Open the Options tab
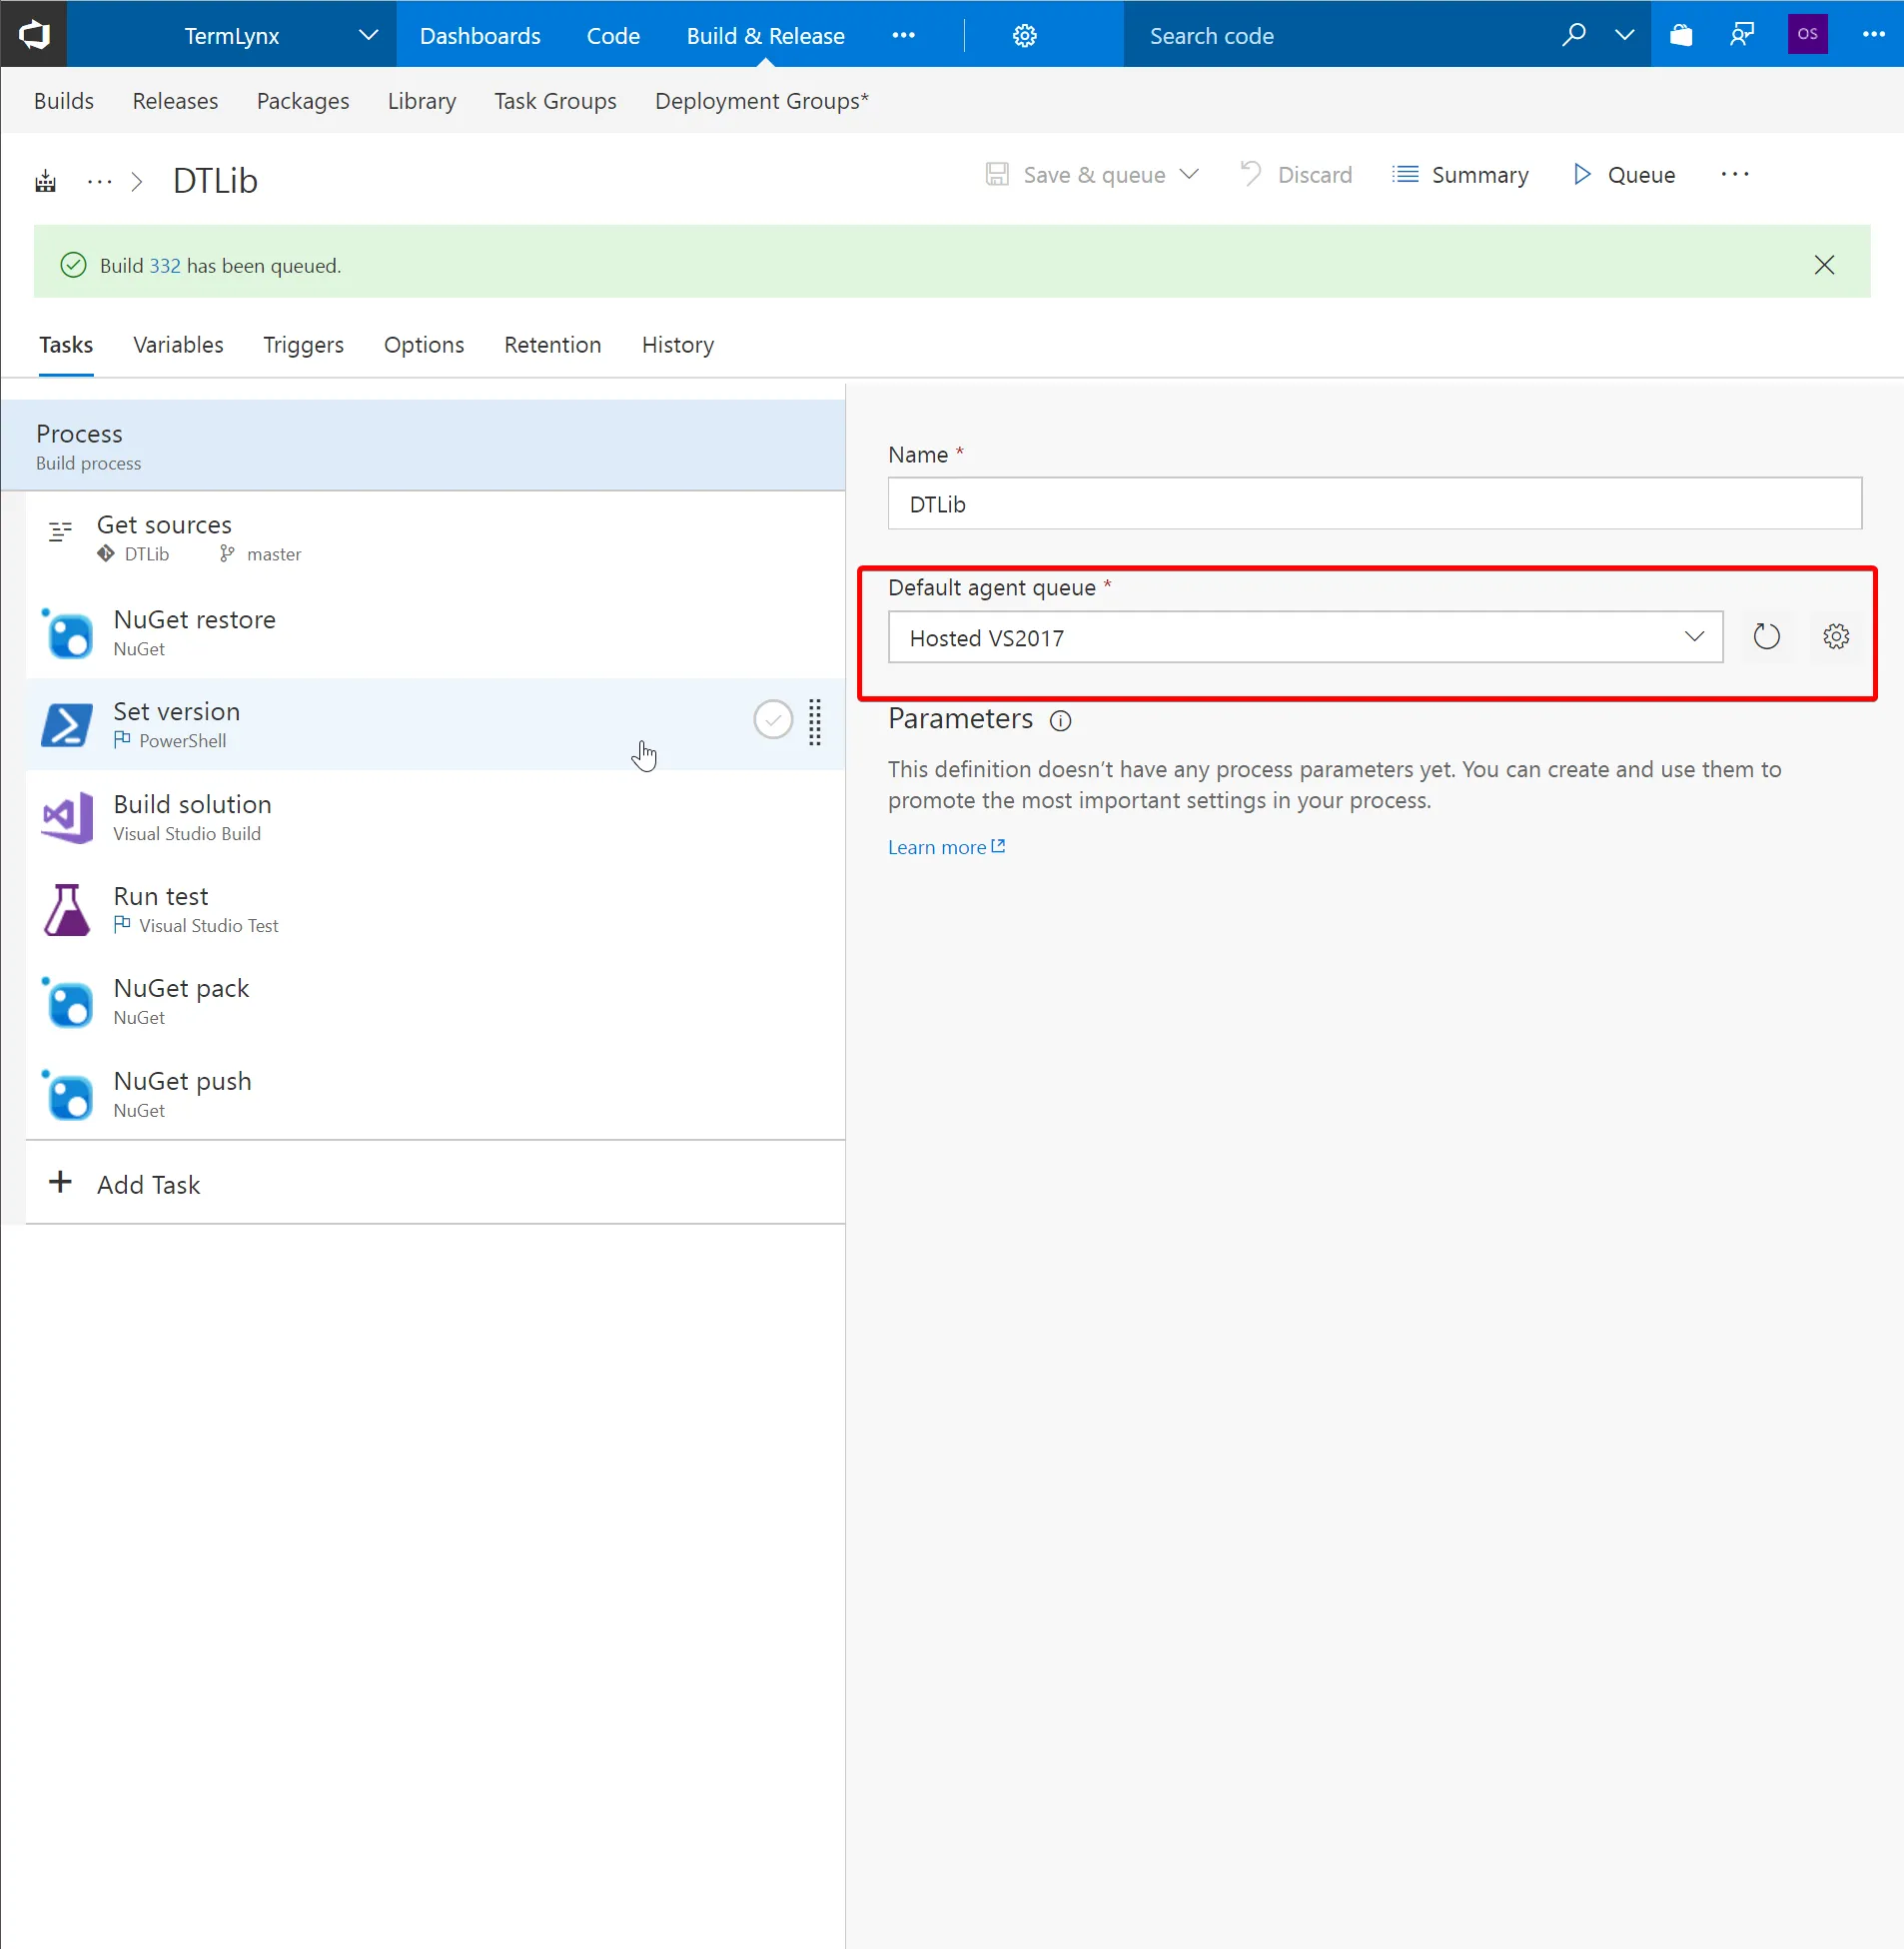 point(424,345)
